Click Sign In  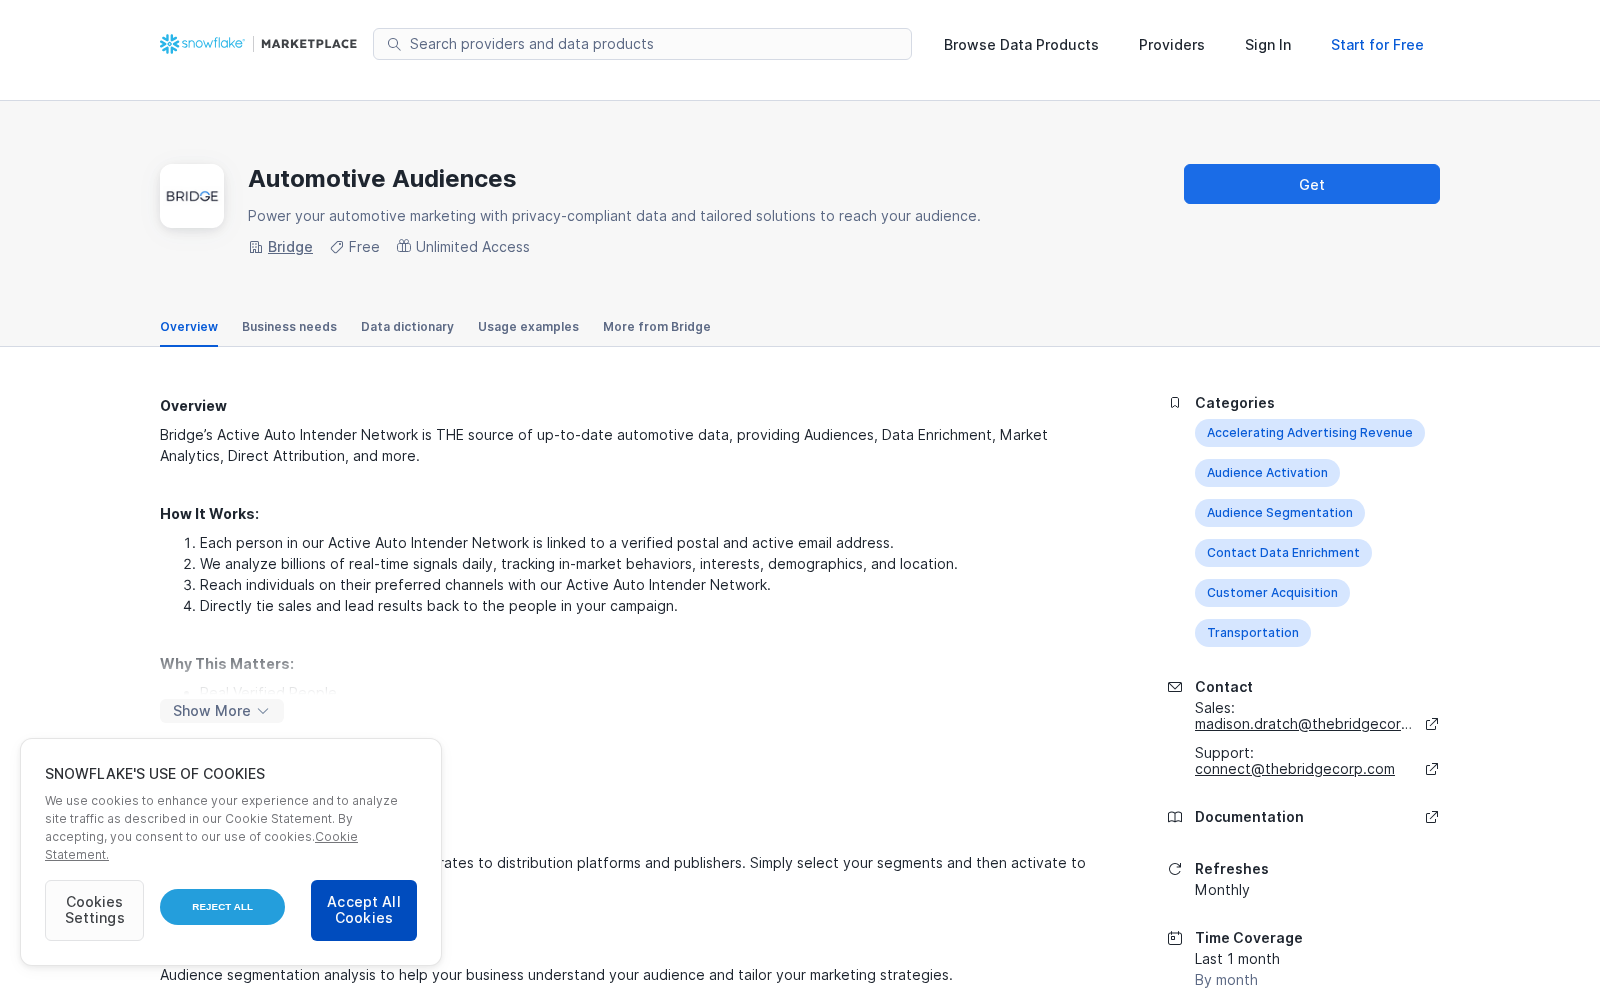tap(1268, 45)
